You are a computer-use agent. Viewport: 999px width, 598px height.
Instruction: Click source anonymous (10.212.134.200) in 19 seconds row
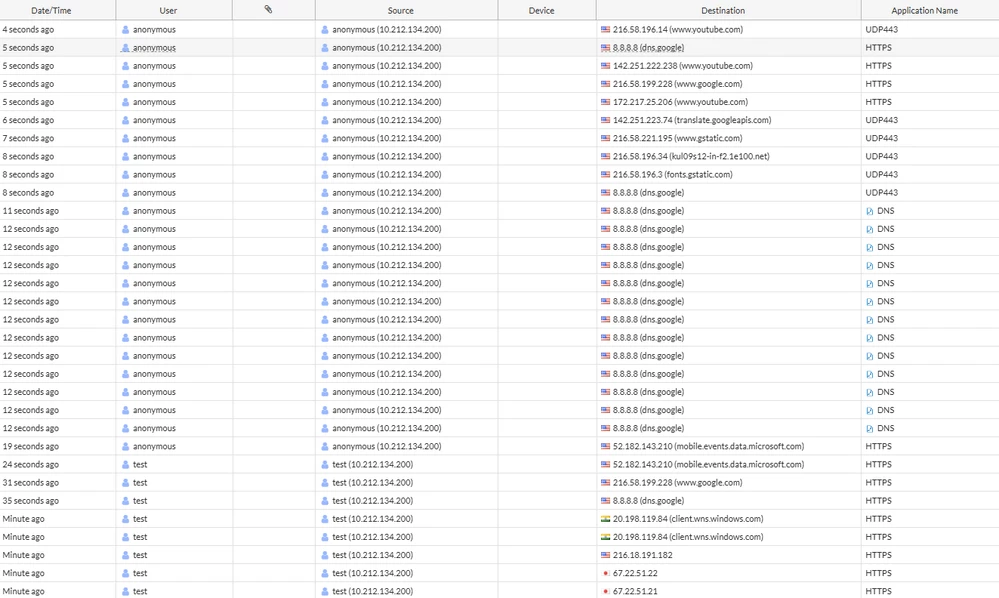(387, 446)
